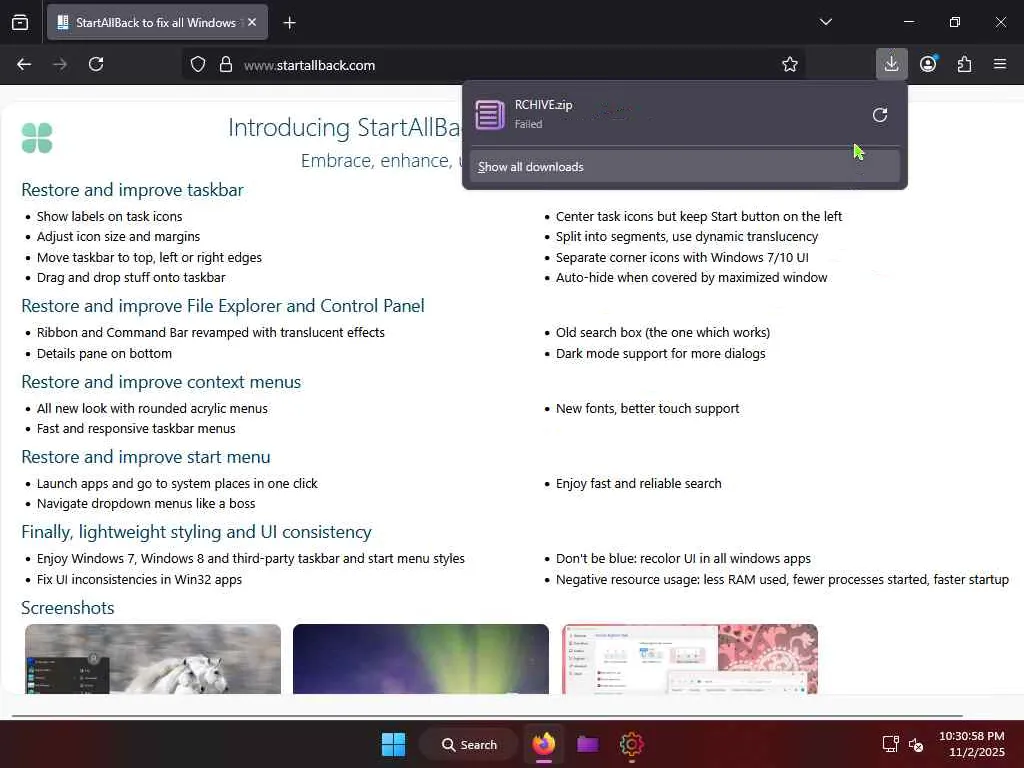
Task: Go back to the previous page
Action: pyautogui.click(x=24, y=64)
